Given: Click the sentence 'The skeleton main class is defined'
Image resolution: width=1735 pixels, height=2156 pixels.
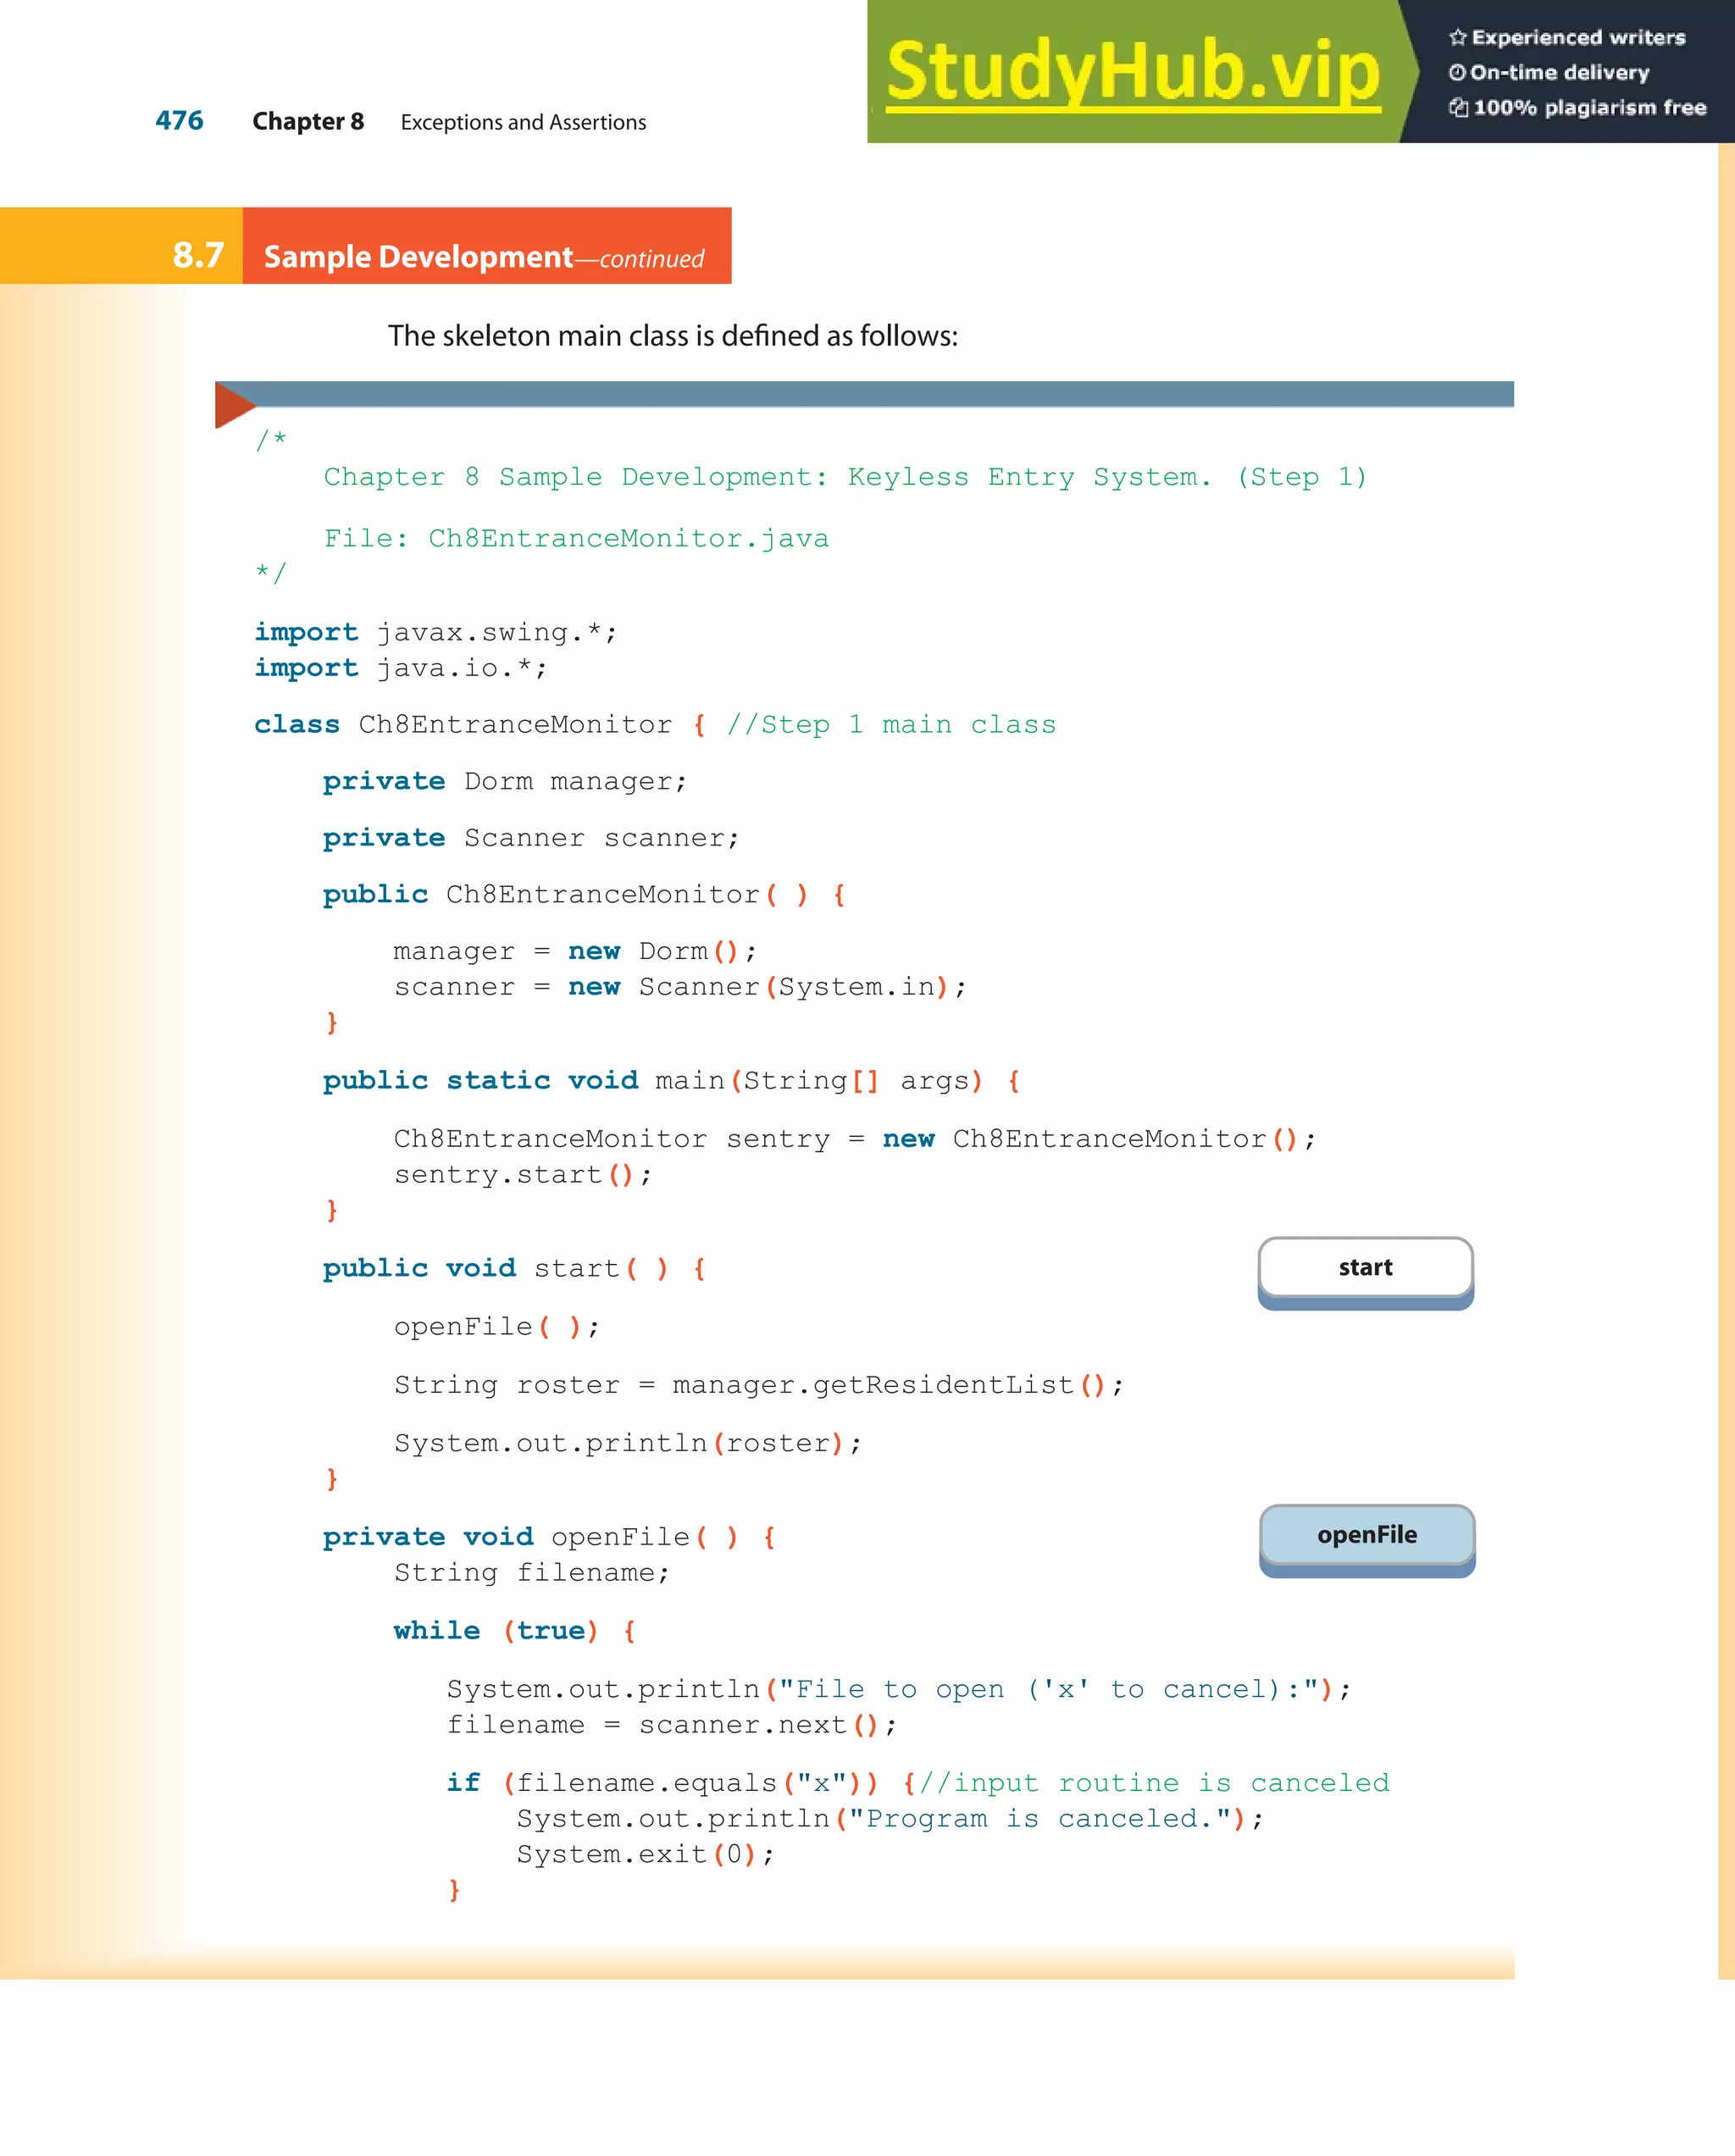Looking at the screenshot, I should (x=672, y=336).
